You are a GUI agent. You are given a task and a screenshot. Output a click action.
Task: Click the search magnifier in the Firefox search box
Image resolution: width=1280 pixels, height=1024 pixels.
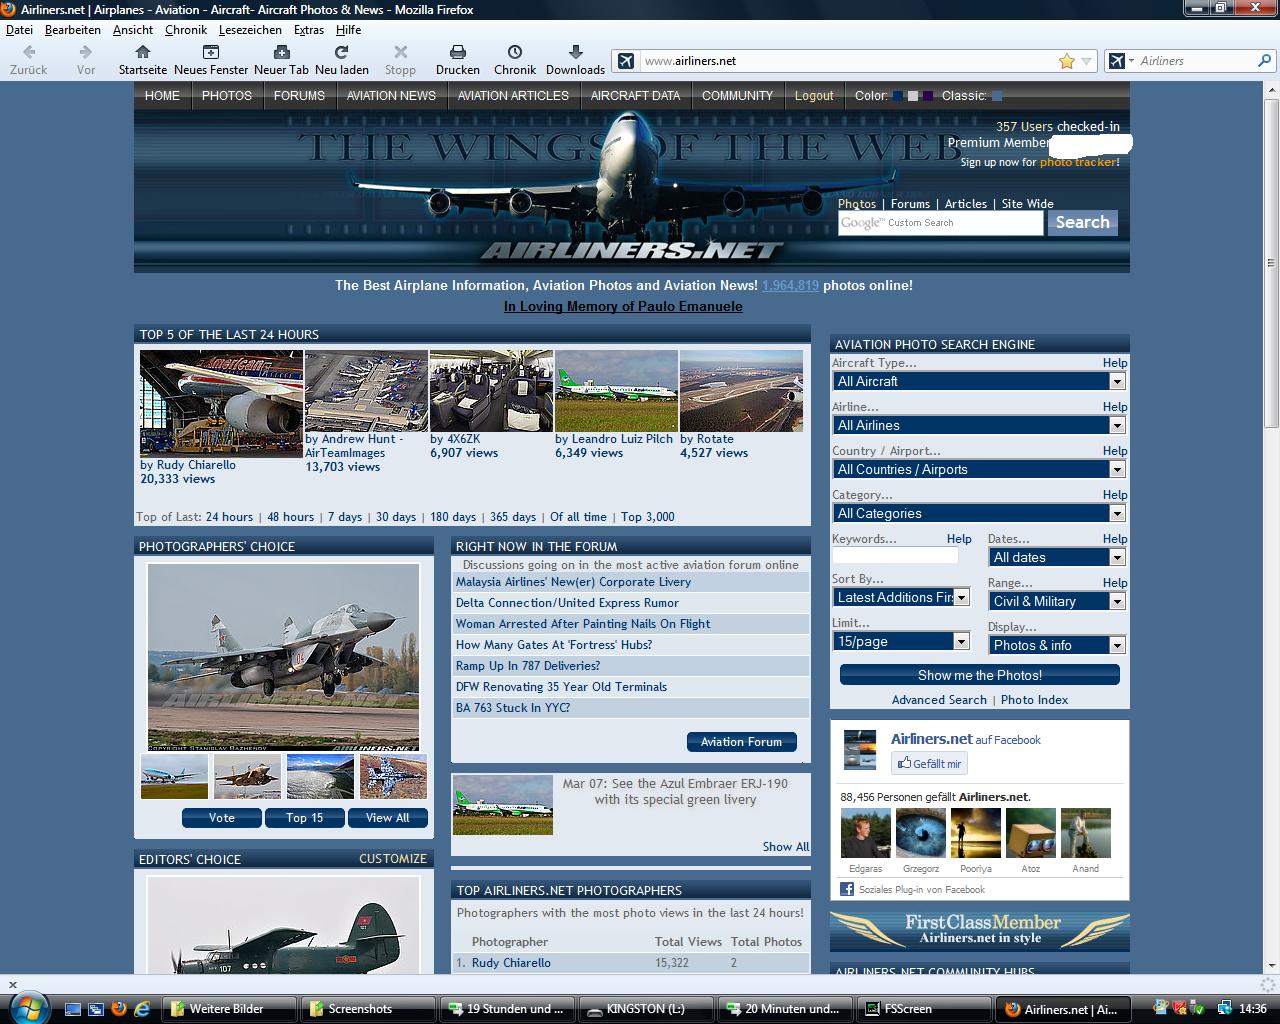pos(1264,61)
